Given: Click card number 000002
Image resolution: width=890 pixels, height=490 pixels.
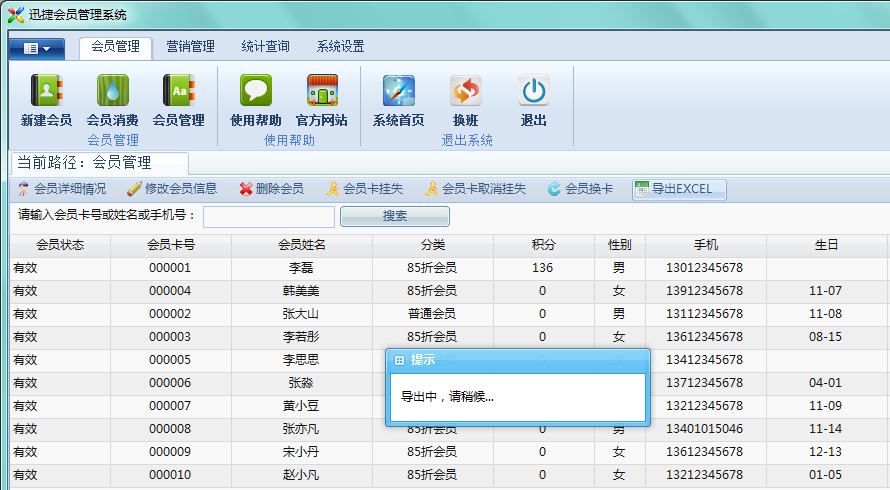Looking at the screenshot, I should (170, 314).
